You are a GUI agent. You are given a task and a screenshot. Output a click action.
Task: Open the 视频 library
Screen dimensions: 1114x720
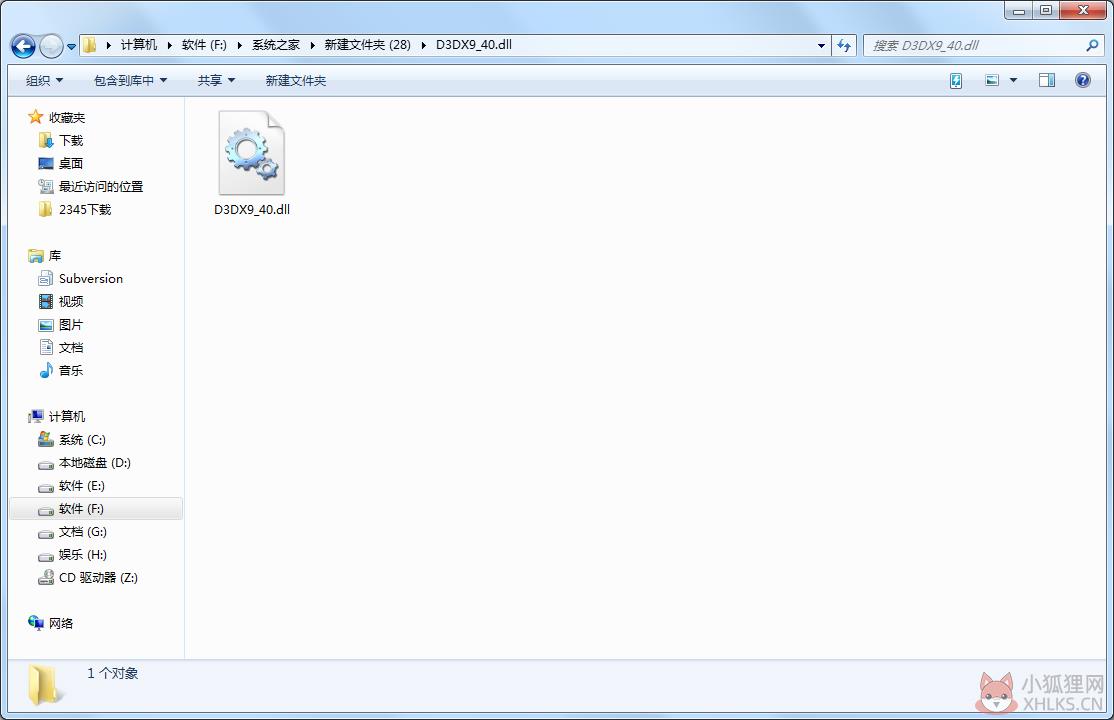click(x=71, y=301)
